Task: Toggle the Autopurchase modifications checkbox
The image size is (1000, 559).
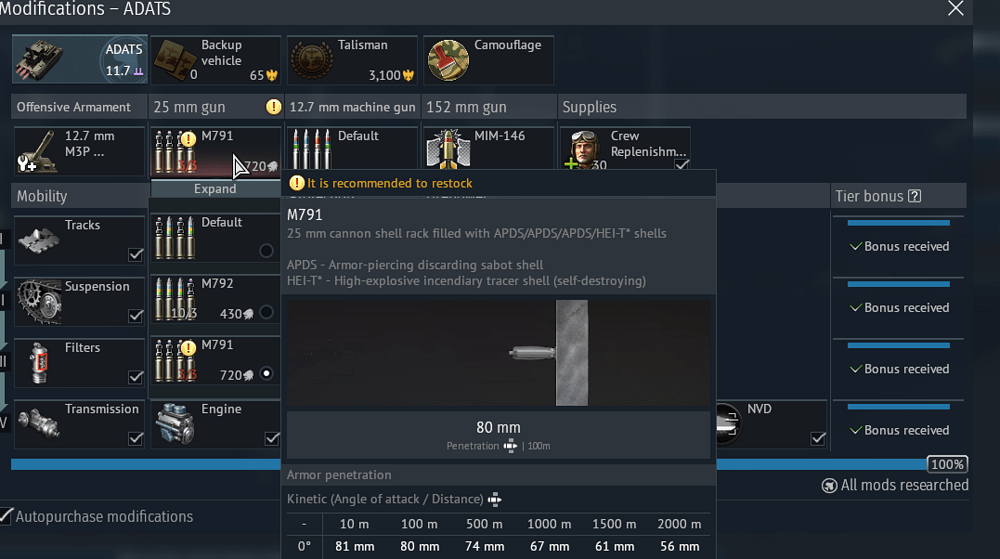Action: pos(8,516)
